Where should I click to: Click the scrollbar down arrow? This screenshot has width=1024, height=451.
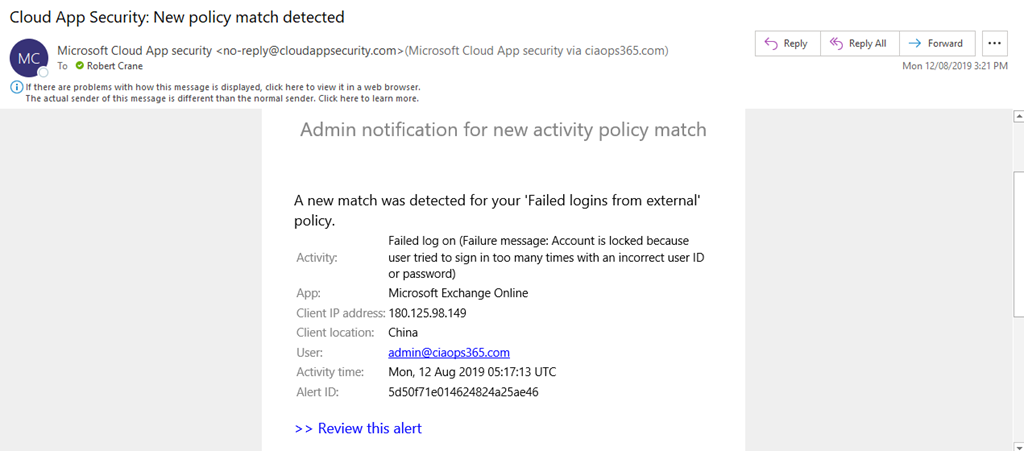[1015, 443]
